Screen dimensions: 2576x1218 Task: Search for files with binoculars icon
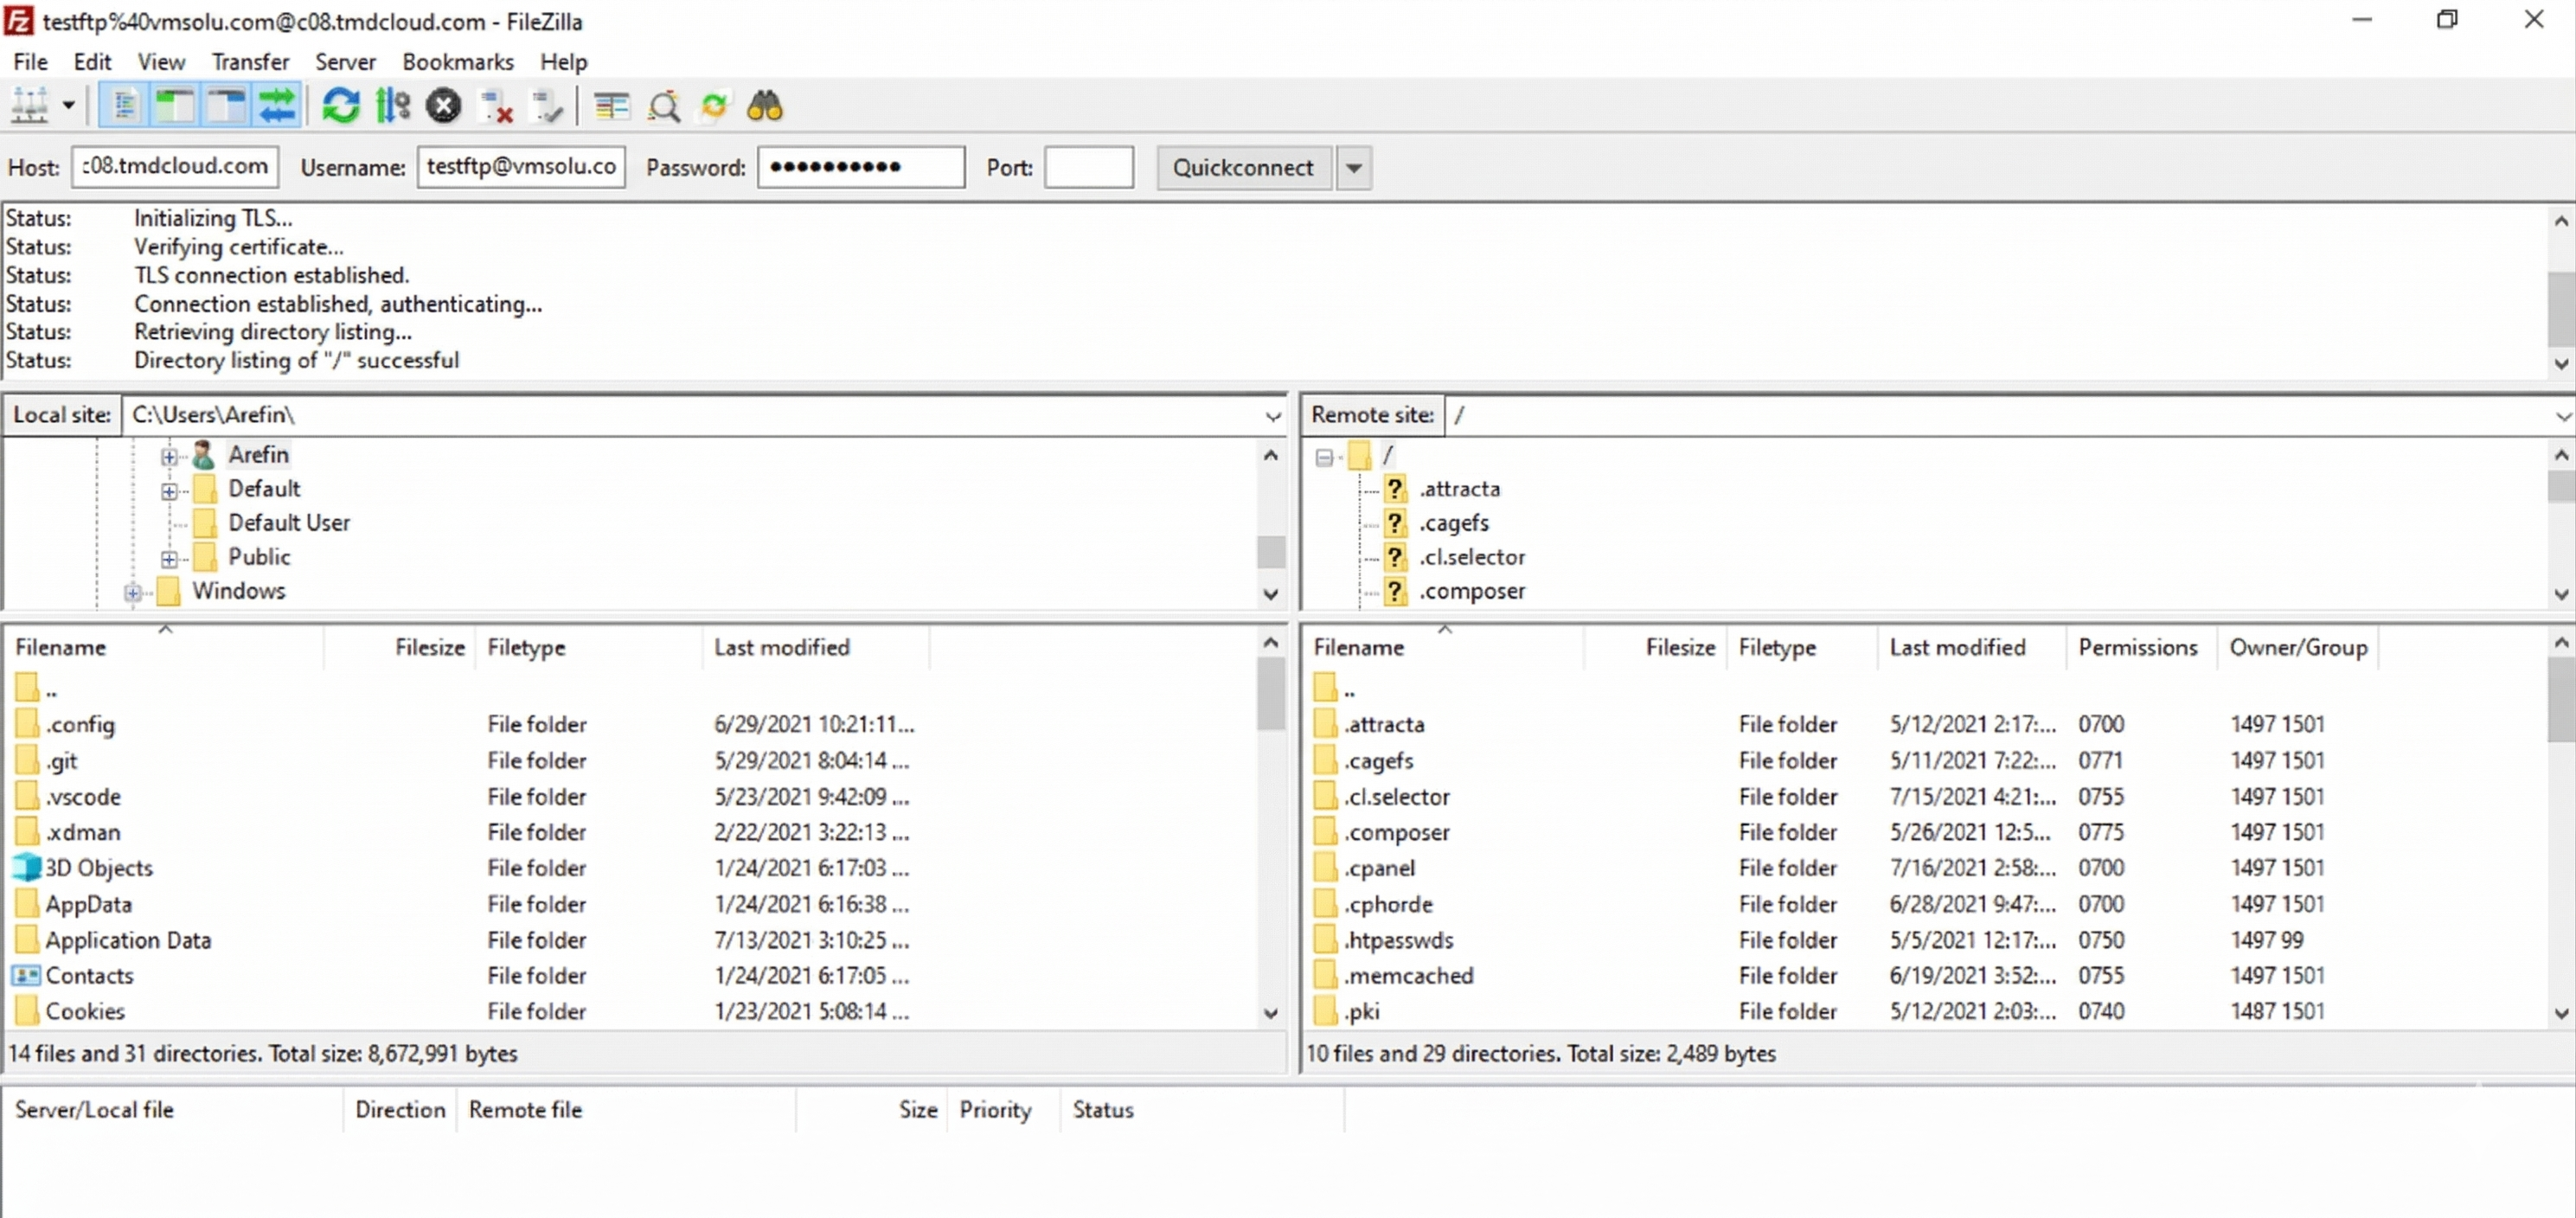tap(765, 105)
